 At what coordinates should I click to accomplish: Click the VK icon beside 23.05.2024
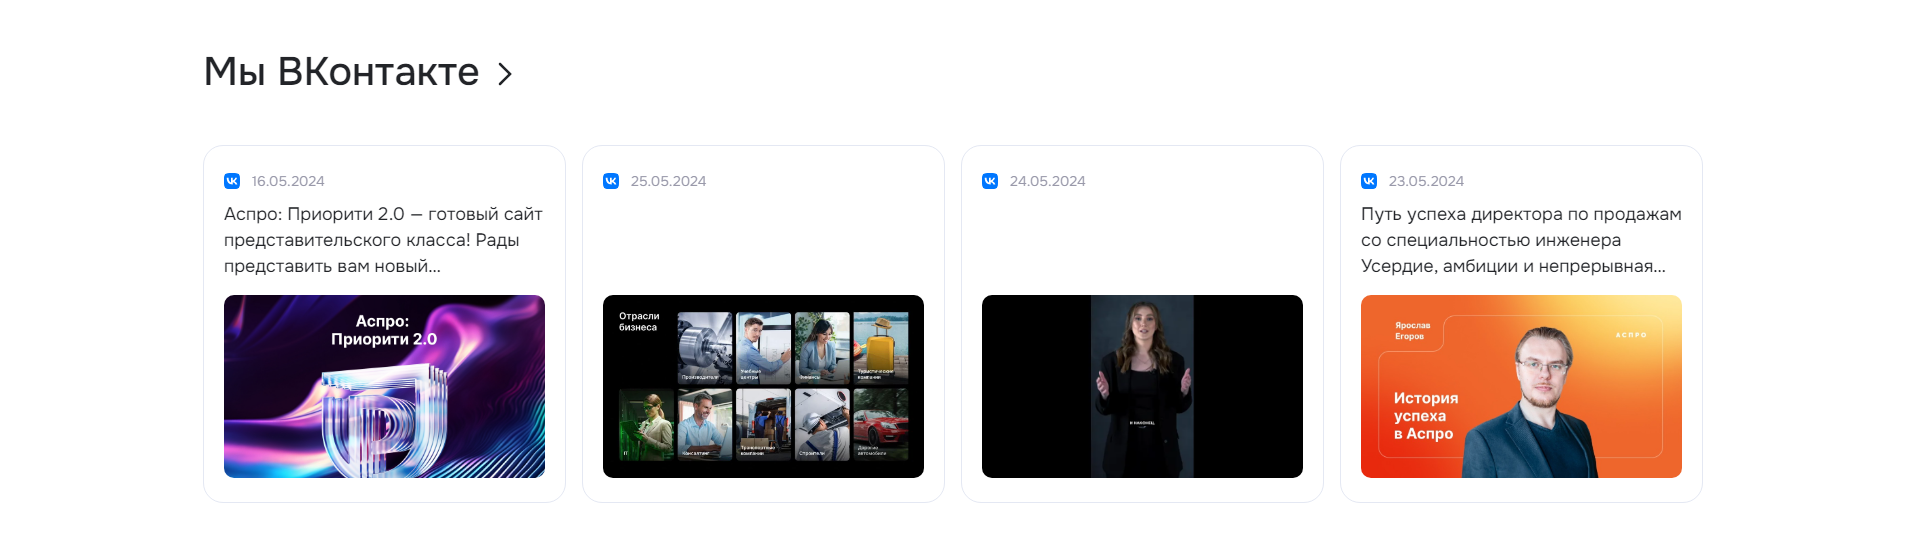pos(1369,181)
